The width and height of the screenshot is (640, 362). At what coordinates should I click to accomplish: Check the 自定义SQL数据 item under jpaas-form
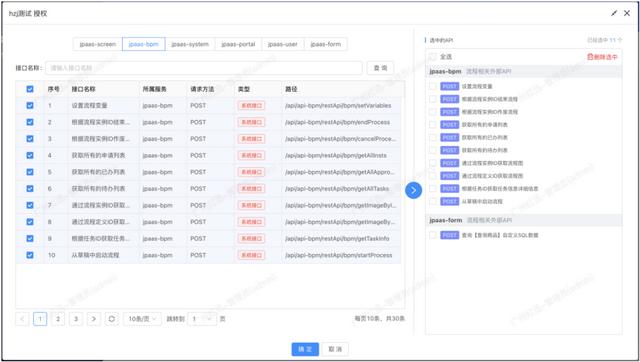tap(433, 235)
